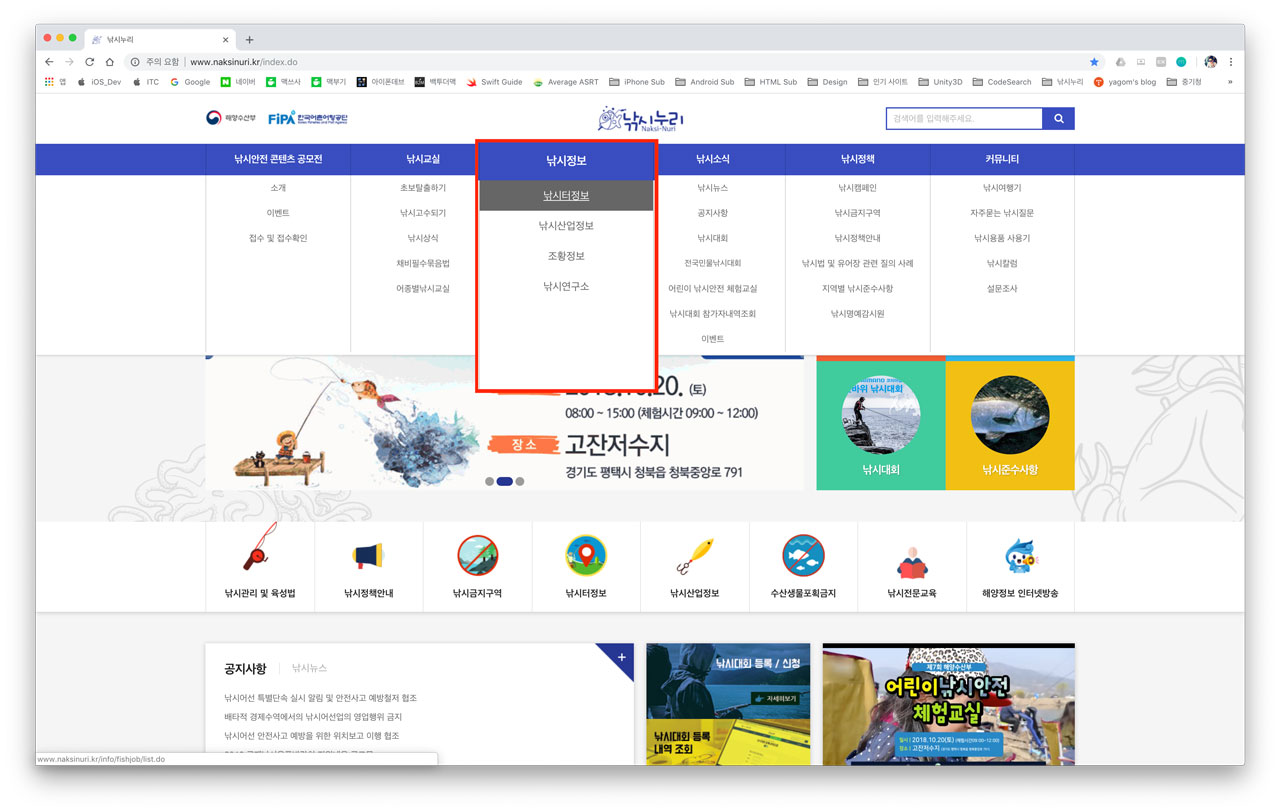Select 낚시터정보 in the dropdown menu

click(x=566, y=196)
